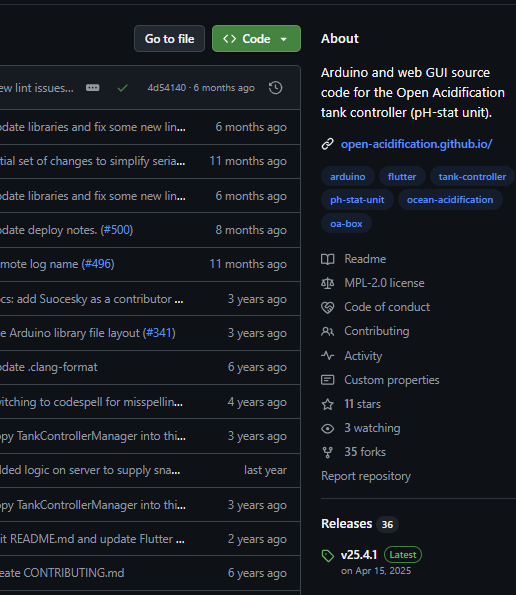
Task: Open the 'README.md and update Flutter' commit
Action: tap(92, 539)
